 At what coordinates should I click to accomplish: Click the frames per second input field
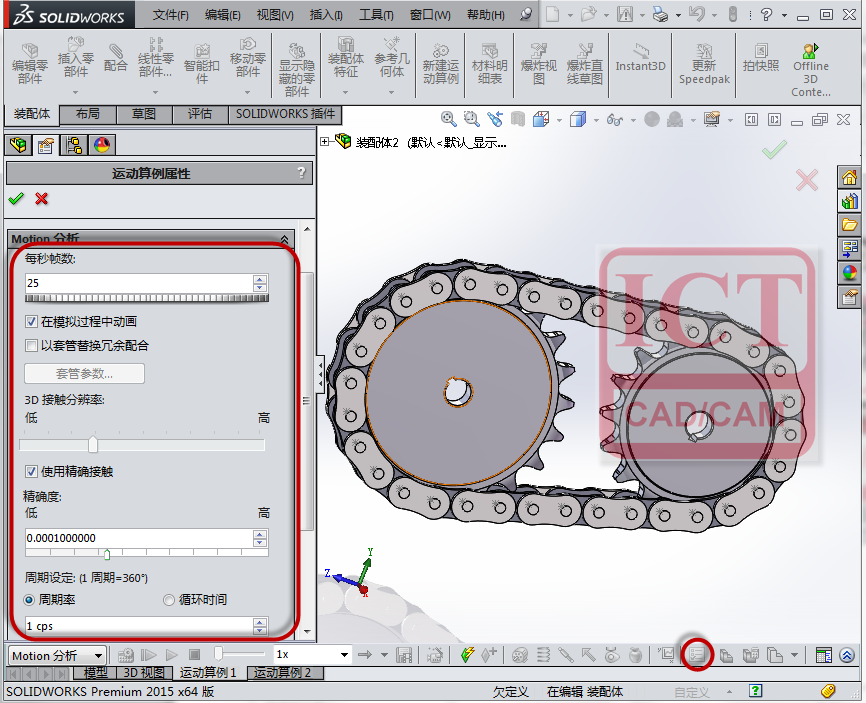(139, 283)
